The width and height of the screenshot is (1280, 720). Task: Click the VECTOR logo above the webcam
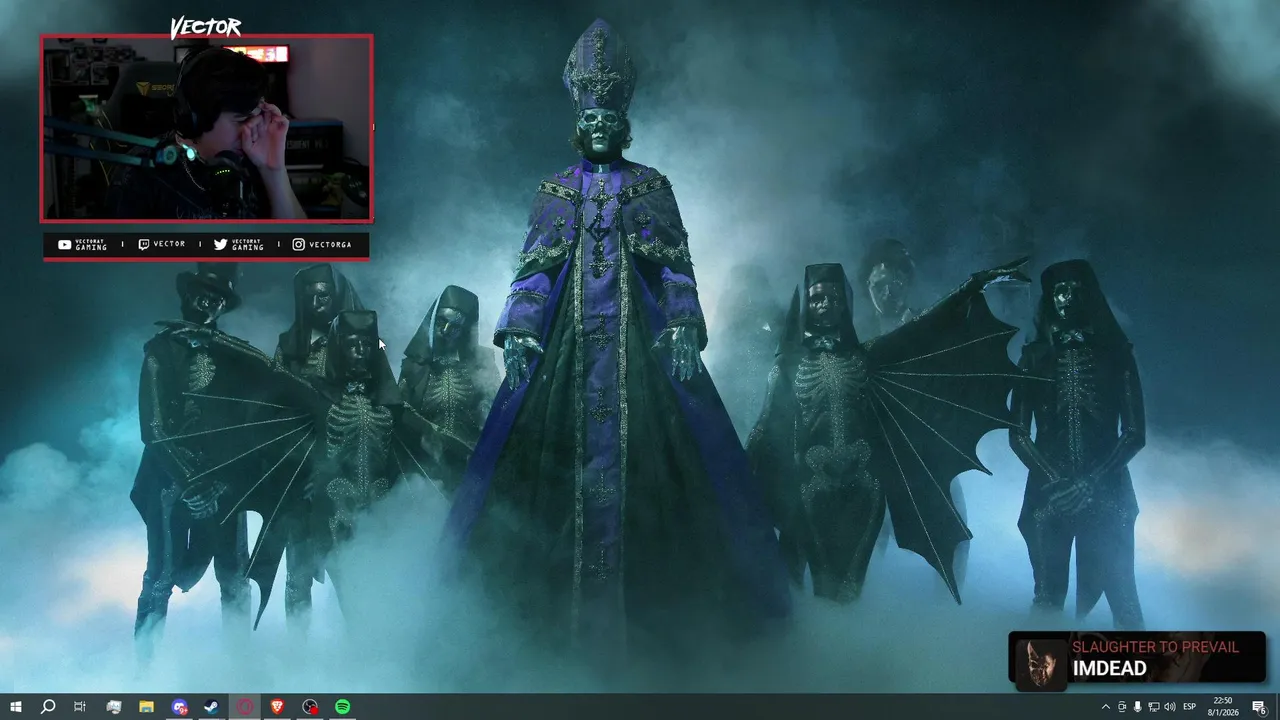205,28
